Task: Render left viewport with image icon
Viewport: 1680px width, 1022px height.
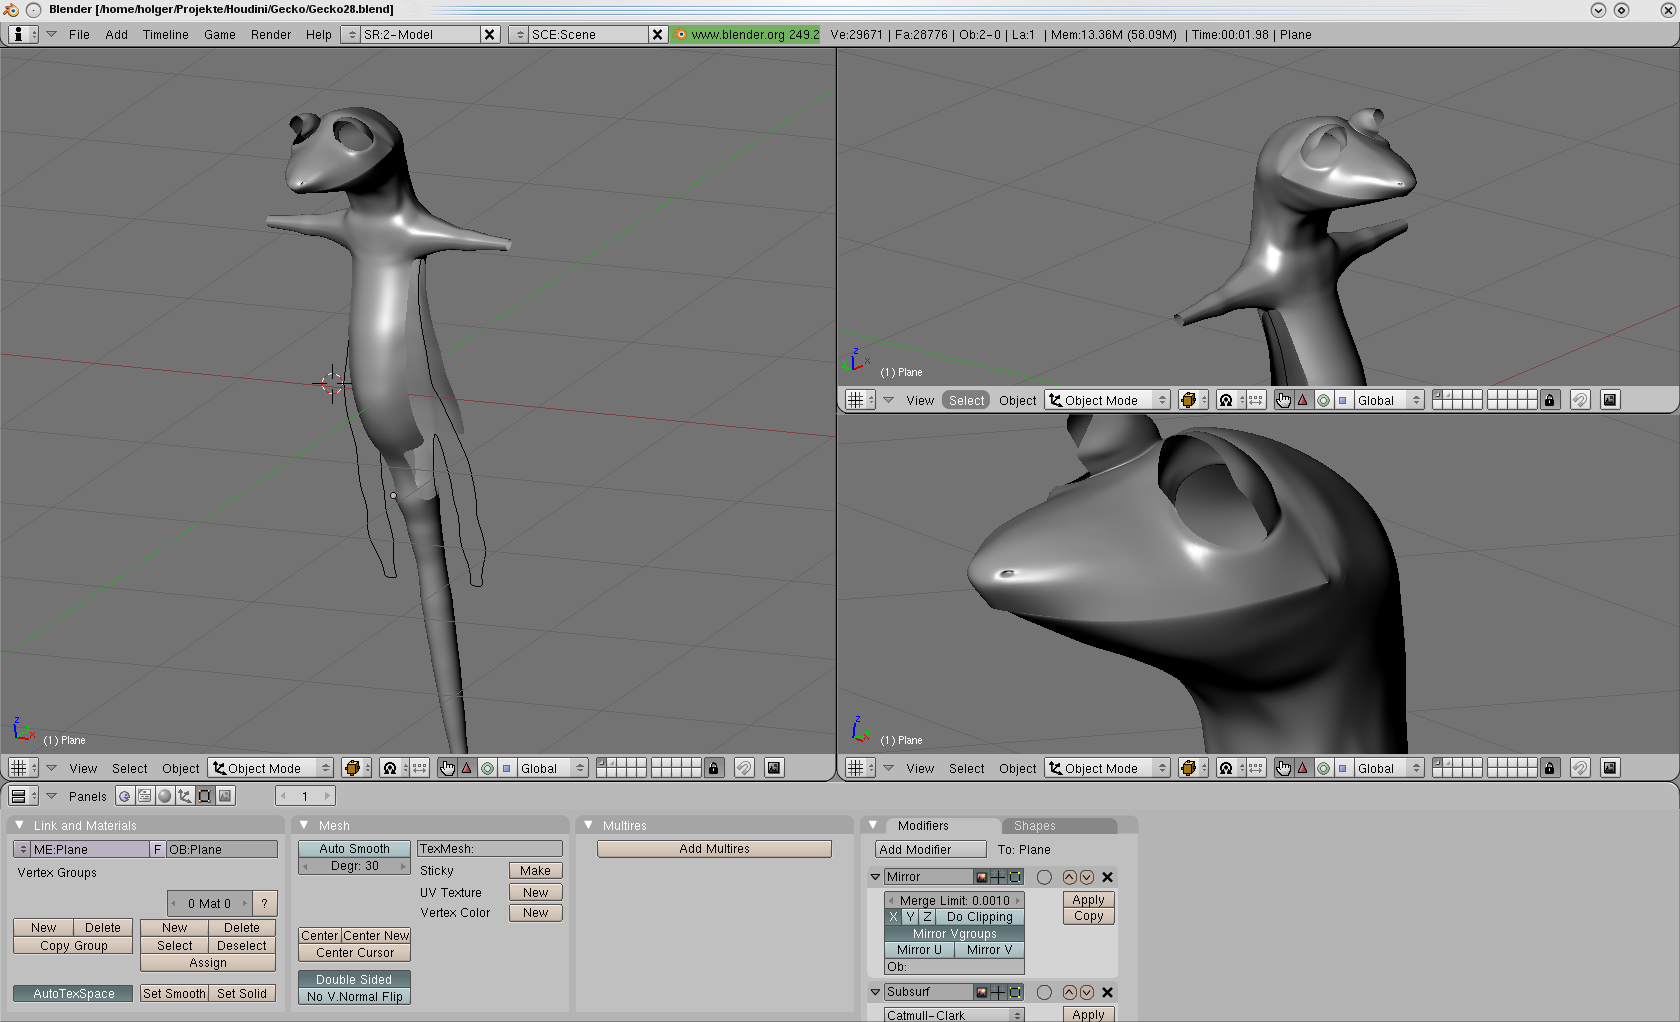Action: (x=773, y=768)
